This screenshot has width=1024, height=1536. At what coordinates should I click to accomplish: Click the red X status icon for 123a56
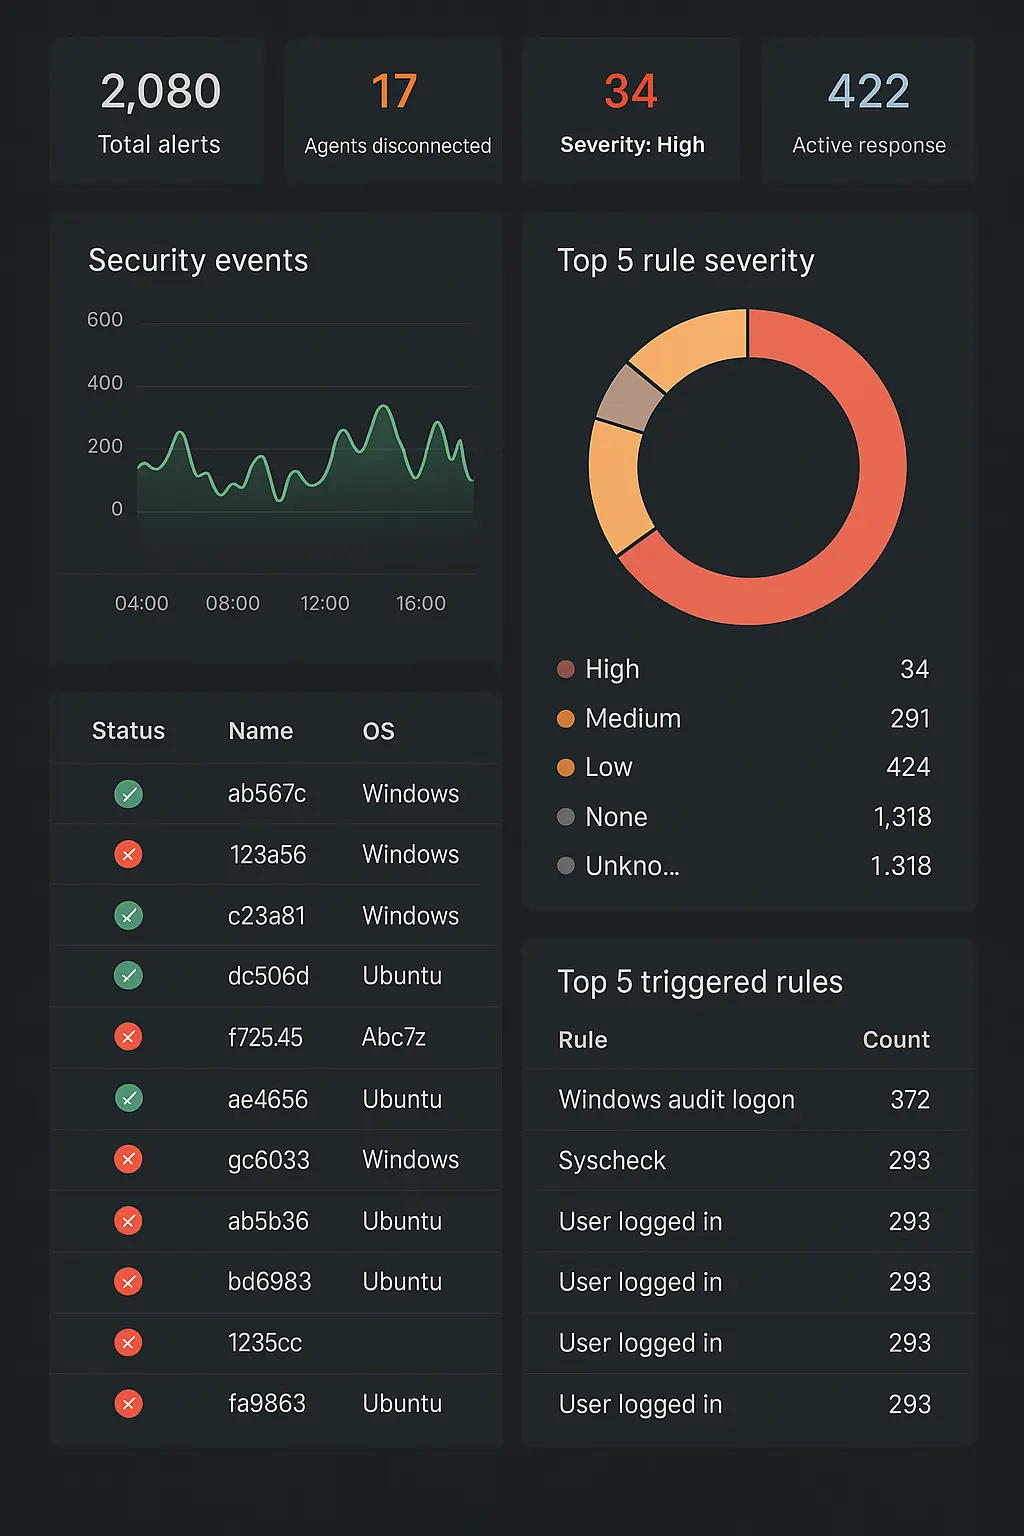pyautogui.click(x=128, y=855)
